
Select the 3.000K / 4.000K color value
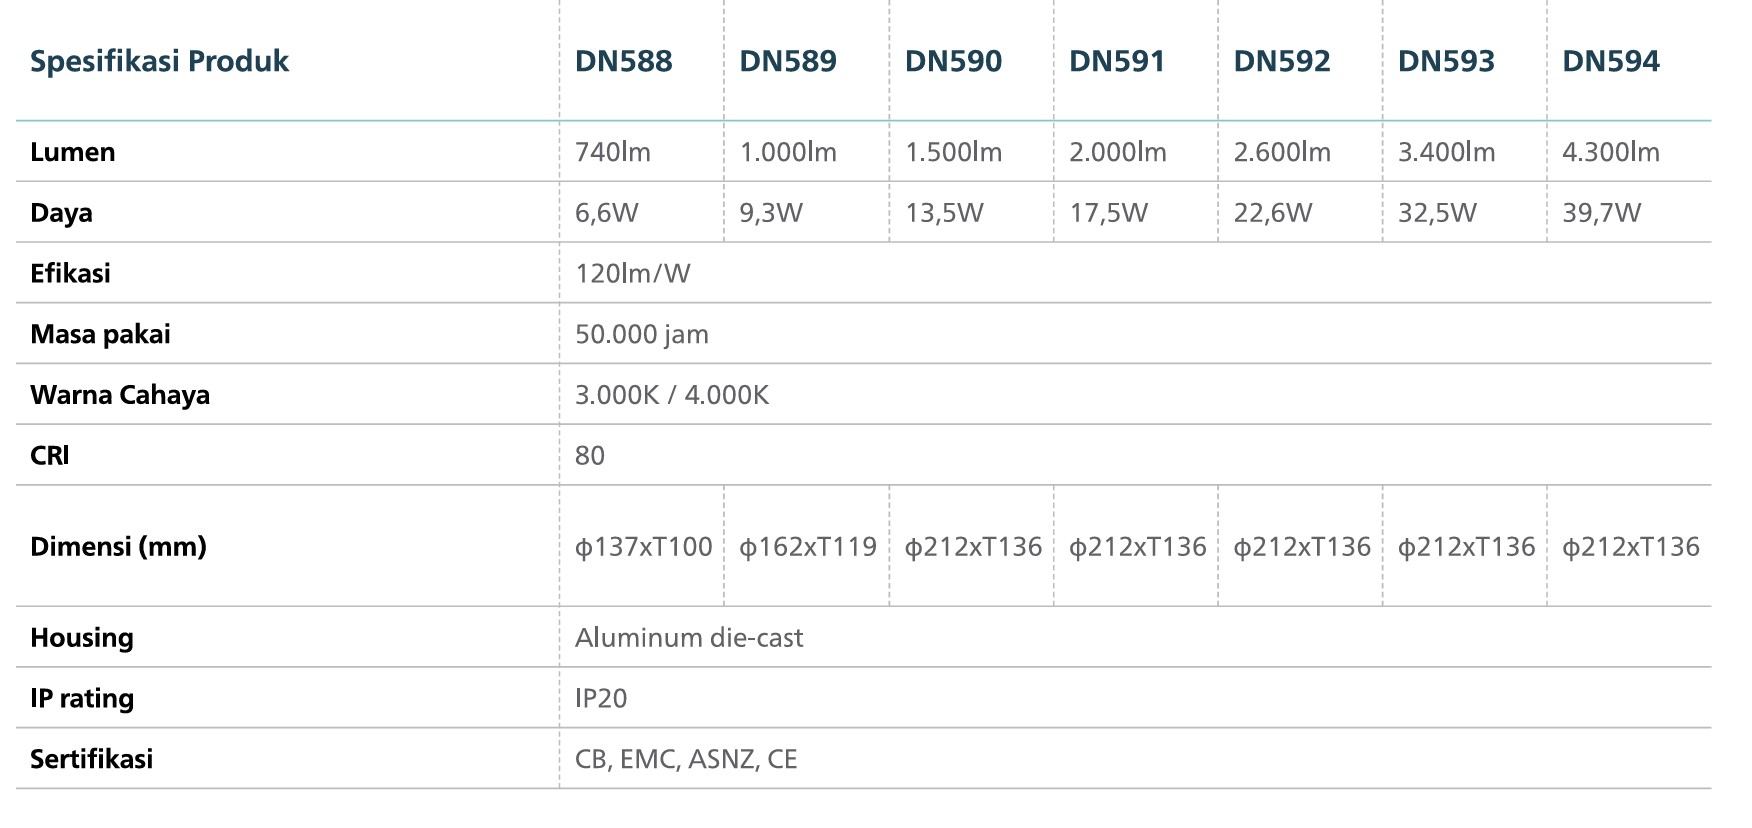pos(672,395)
